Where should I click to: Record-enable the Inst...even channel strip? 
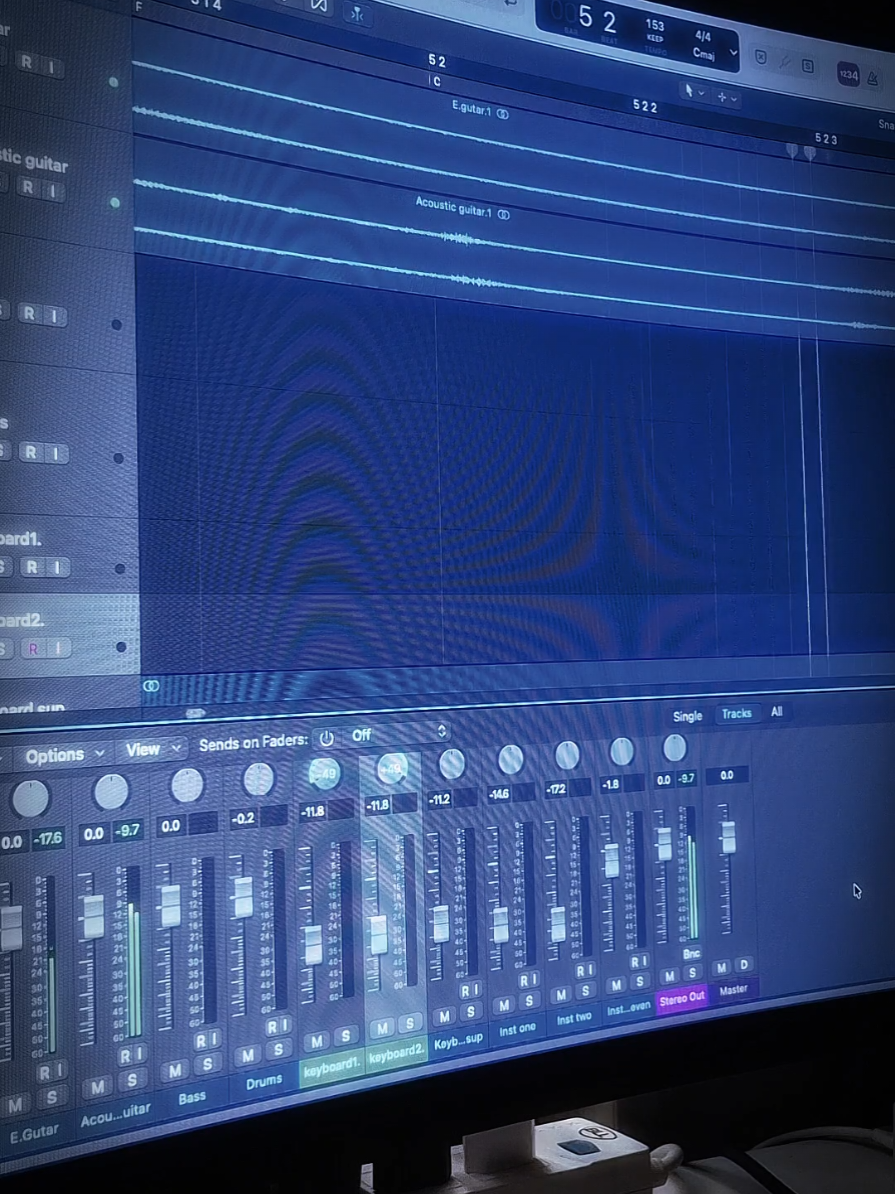(634, 962)
